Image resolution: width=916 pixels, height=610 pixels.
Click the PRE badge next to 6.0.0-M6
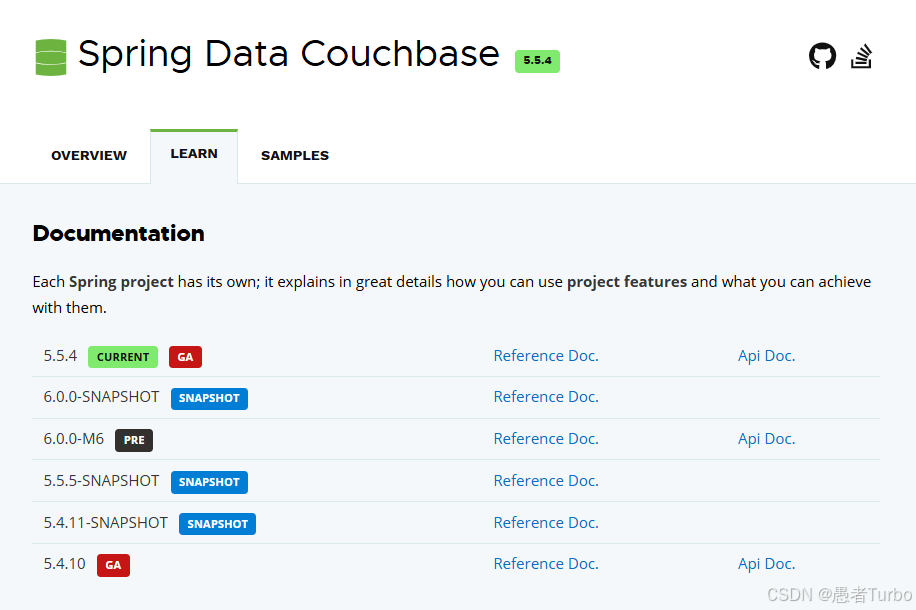click(x=134, y=441)
